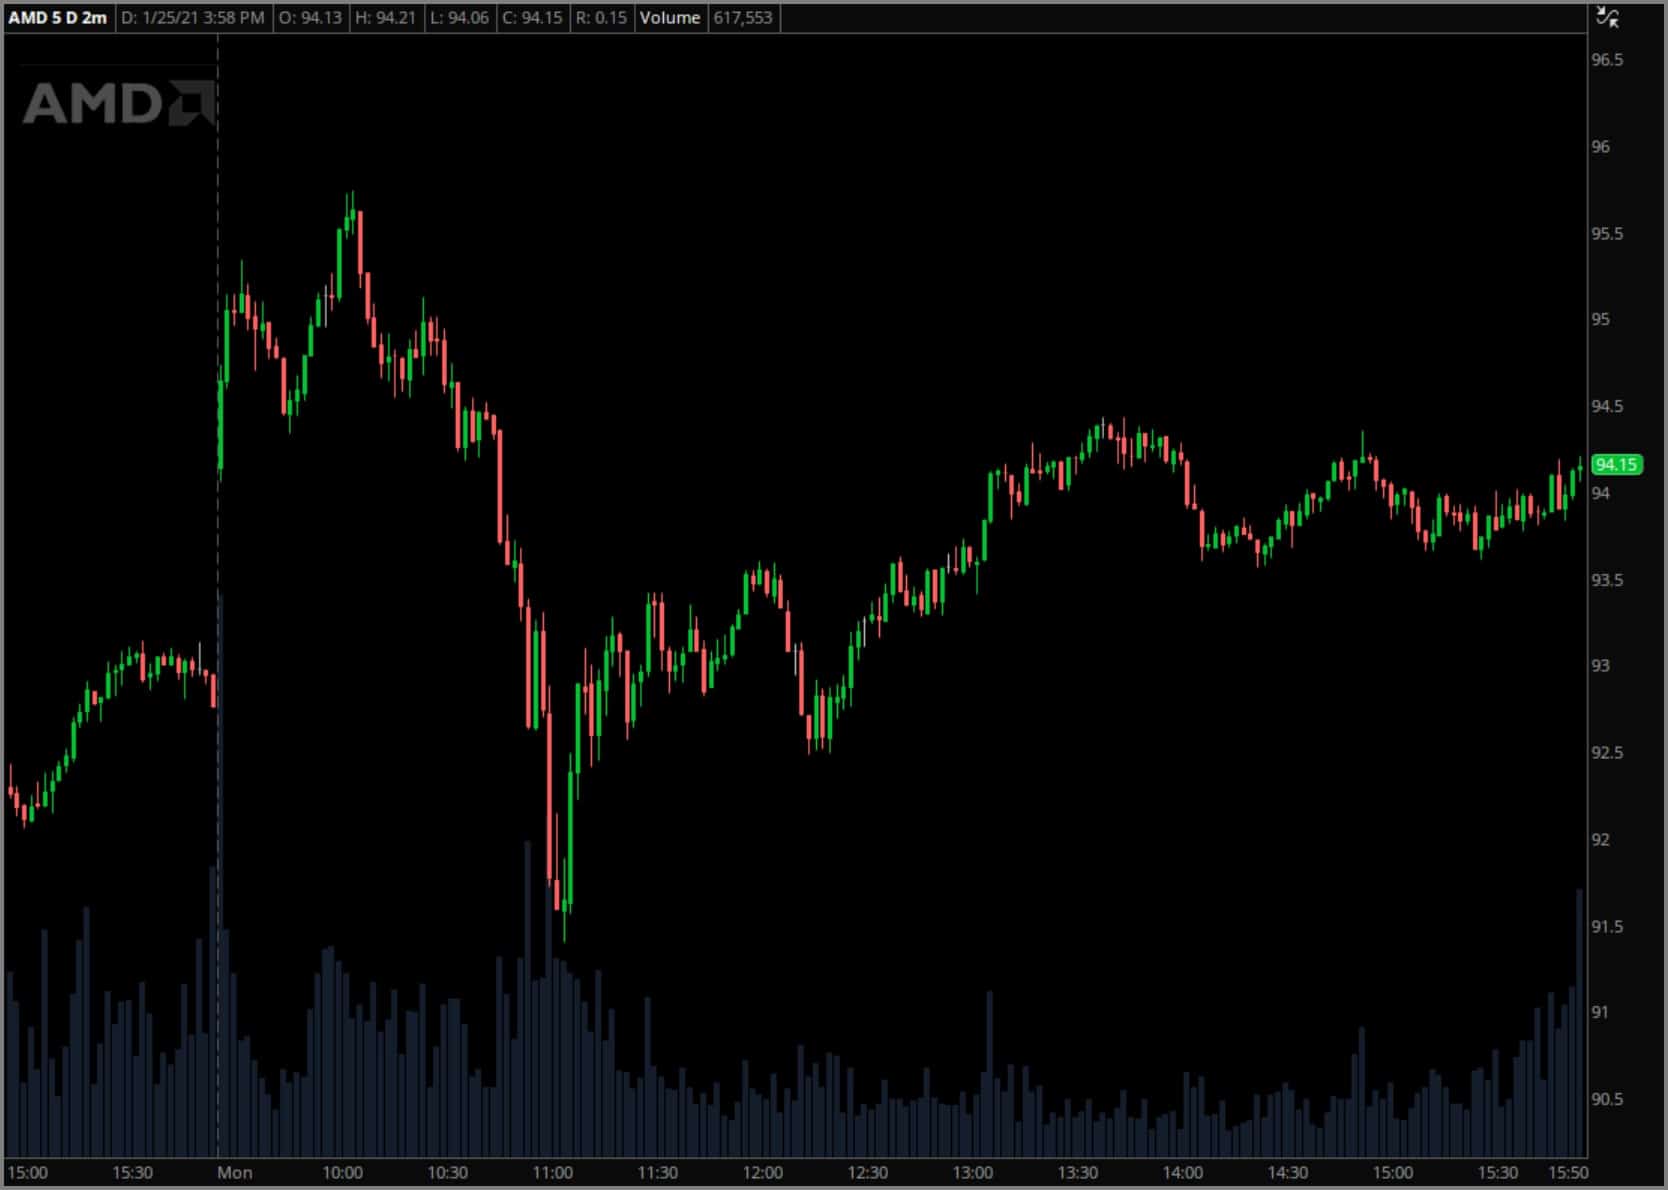Click the 93 price axis label

(1601, 665)
